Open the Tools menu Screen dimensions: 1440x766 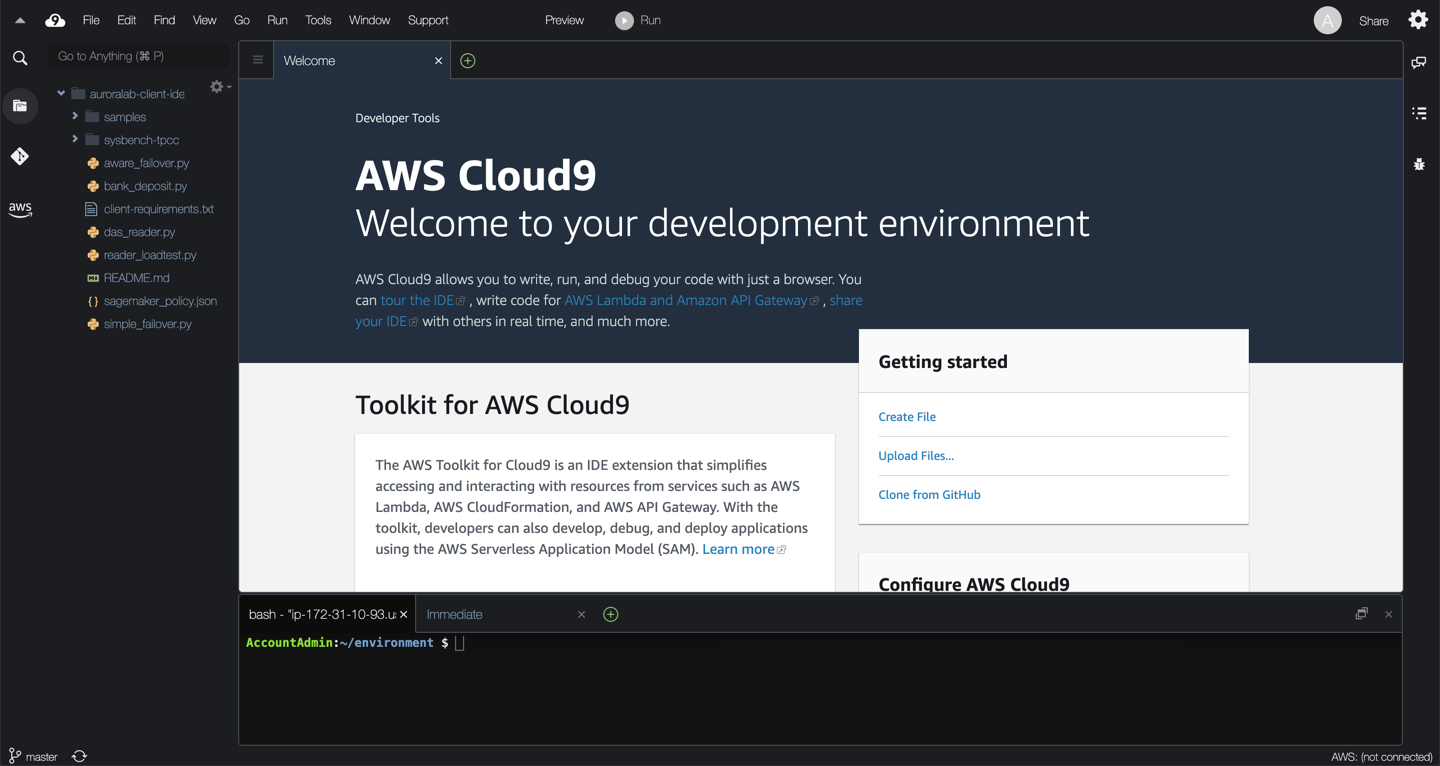(x=318, y=20)
